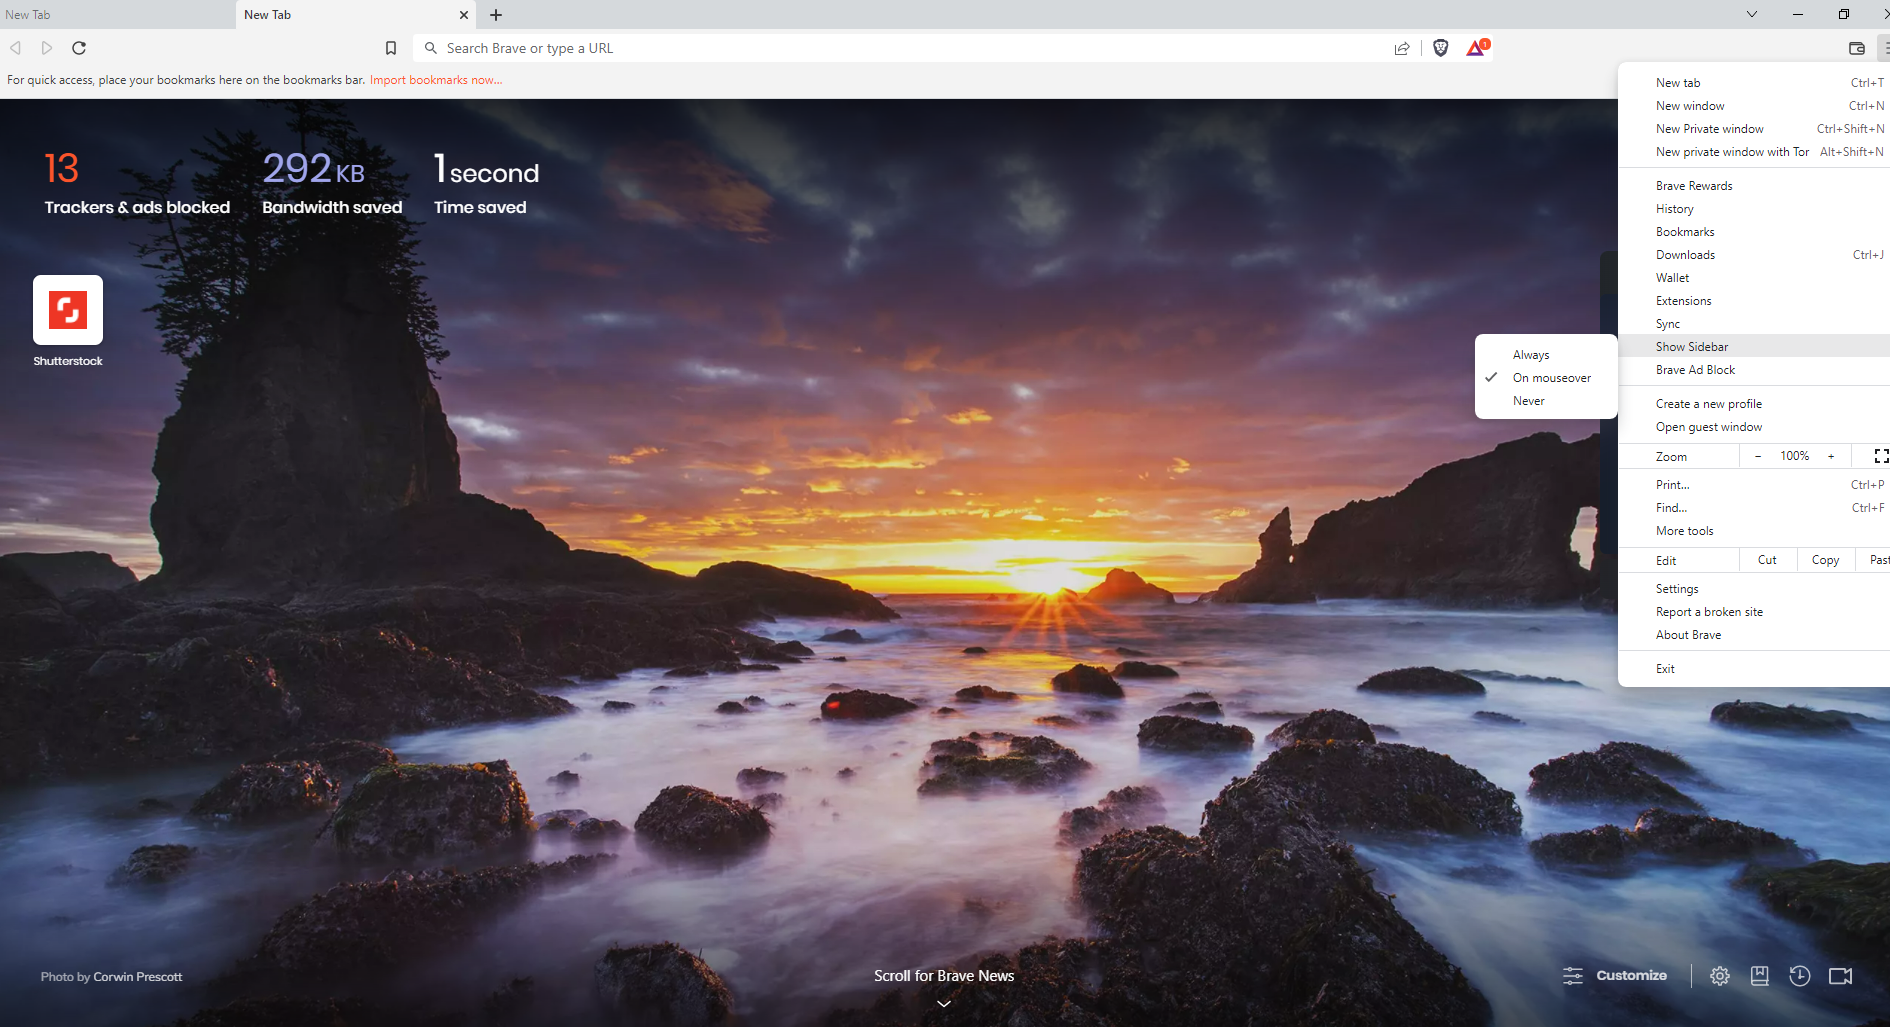
Task: Select Never for sidebar visibility
Action: (x=1528, y=400)
